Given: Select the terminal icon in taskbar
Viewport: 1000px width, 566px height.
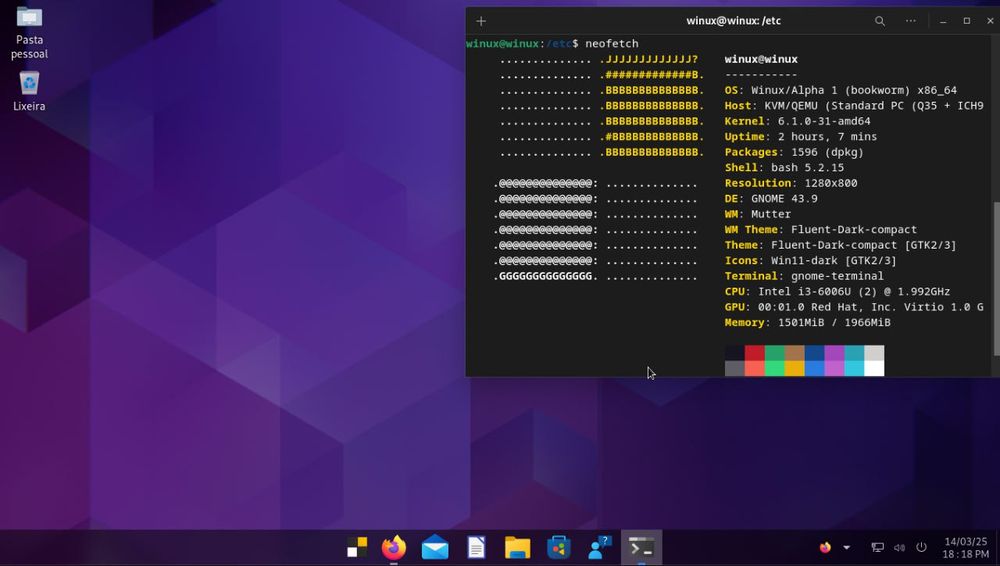Looking at the screenshot, I should [x=641, y=547].
